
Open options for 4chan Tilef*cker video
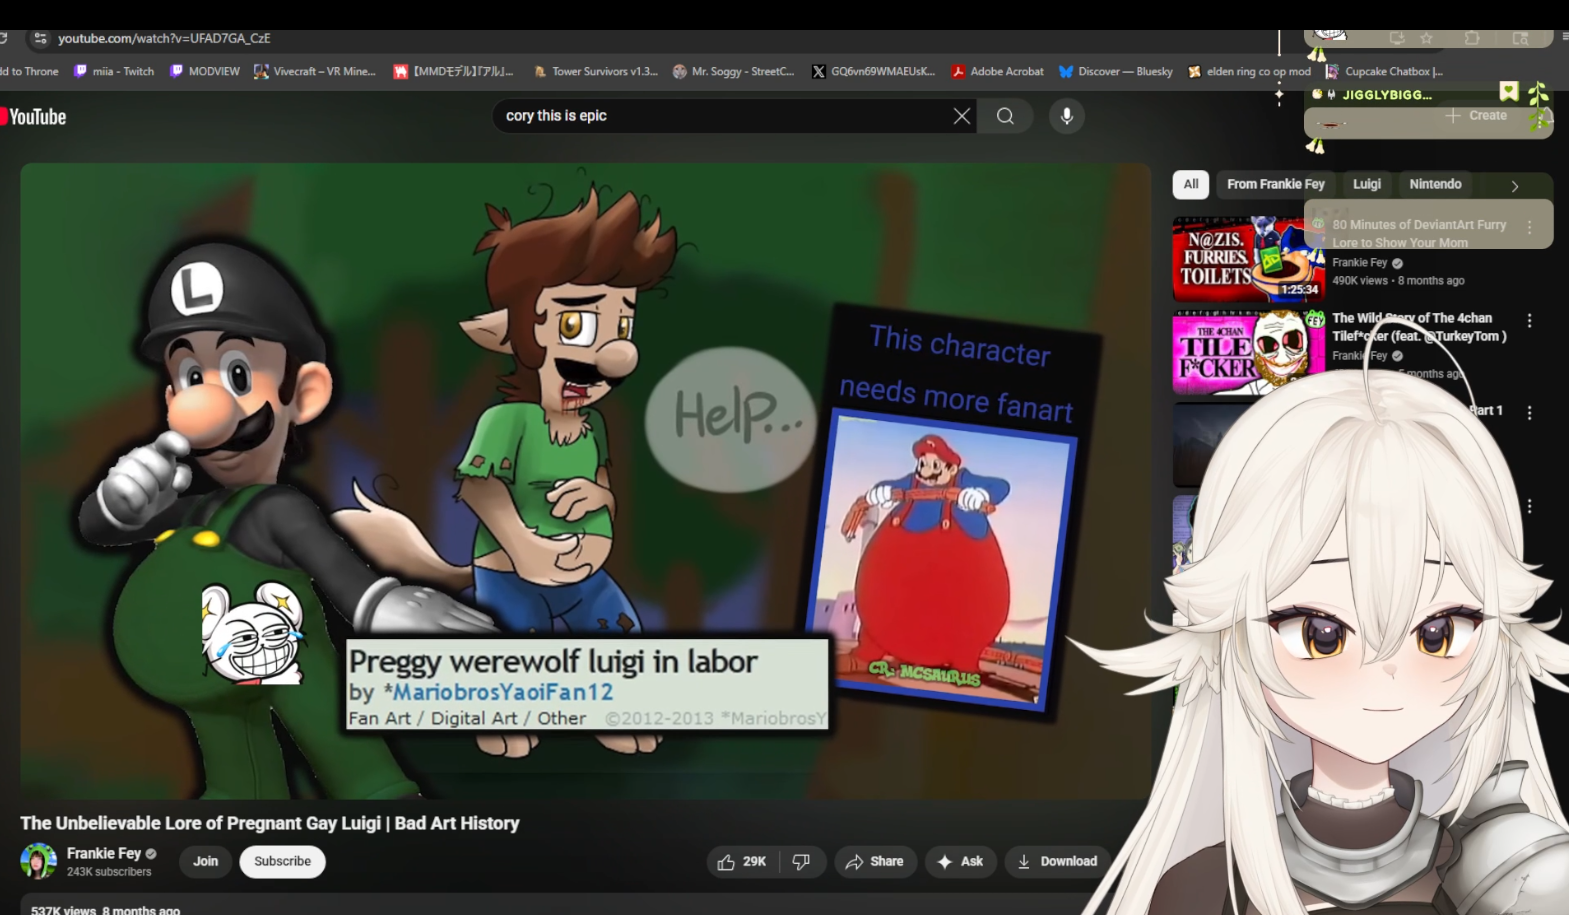pos(1529,320)
